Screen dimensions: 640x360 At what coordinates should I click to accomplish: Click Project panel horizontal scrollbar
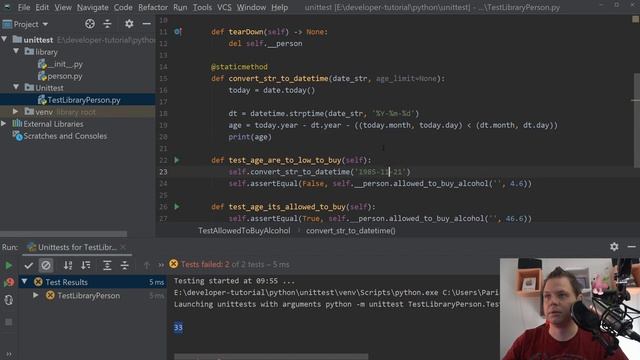click(63, 234)
